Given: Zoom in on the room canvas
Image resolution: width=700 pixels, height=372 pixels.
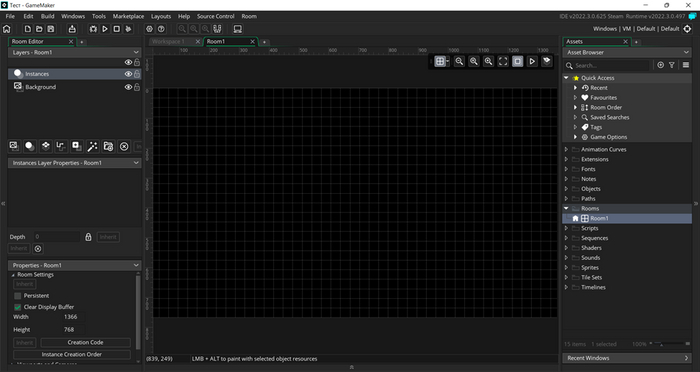Looking at the screenshot, I should pyautogui.click(x=488, y=62).
